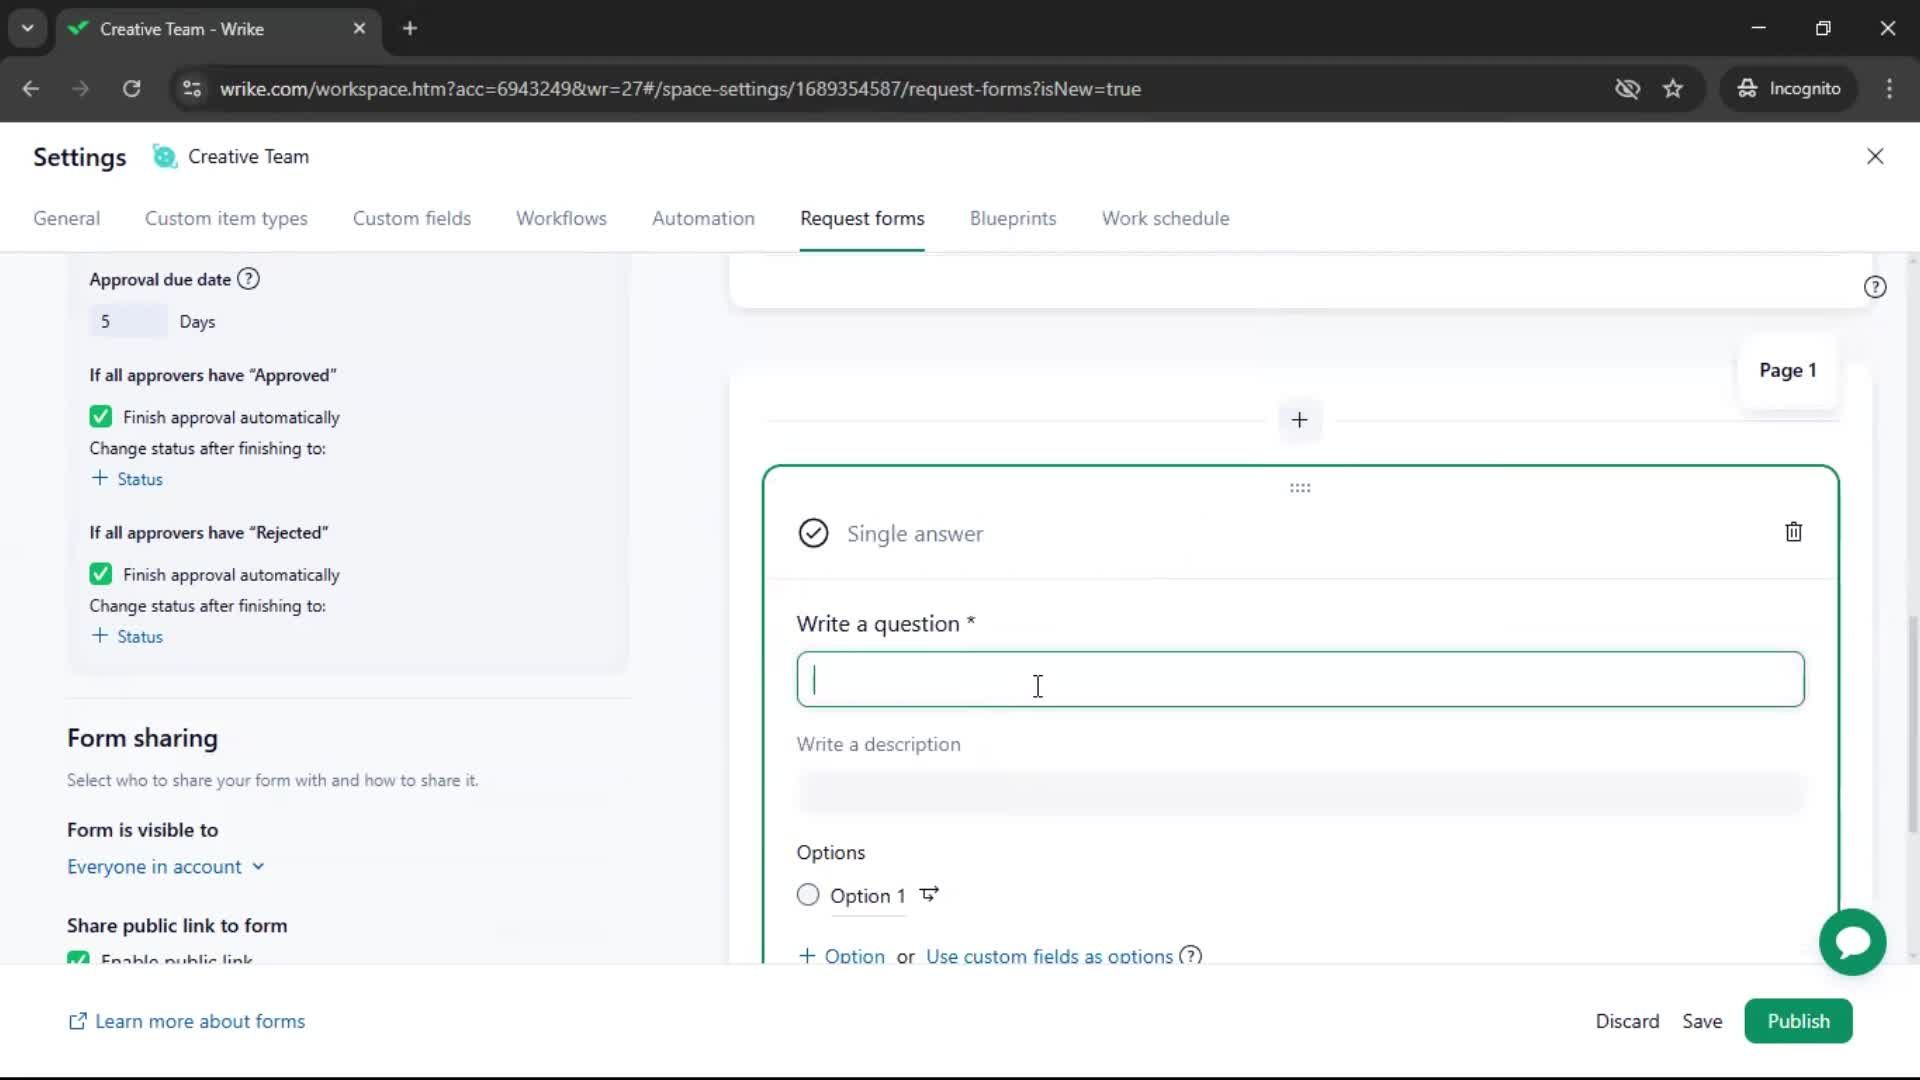Open Chrome menu with three dots

click(x=1889, y=89)
